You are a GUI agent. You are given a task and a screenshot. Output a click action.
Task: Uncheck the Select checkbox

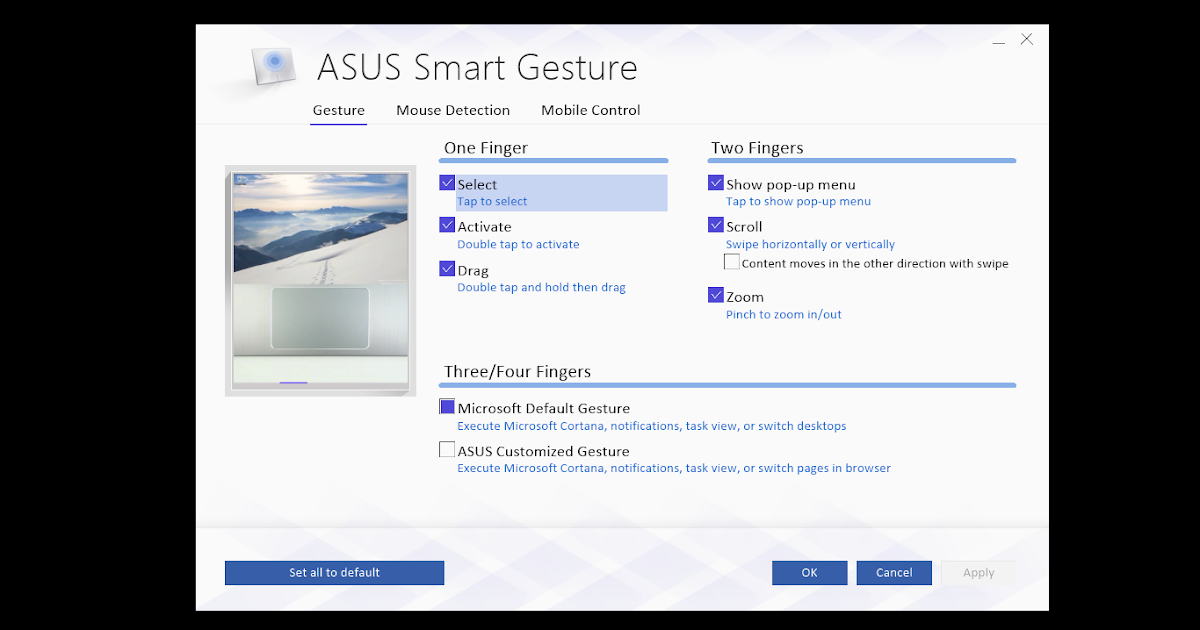(447, 183)
